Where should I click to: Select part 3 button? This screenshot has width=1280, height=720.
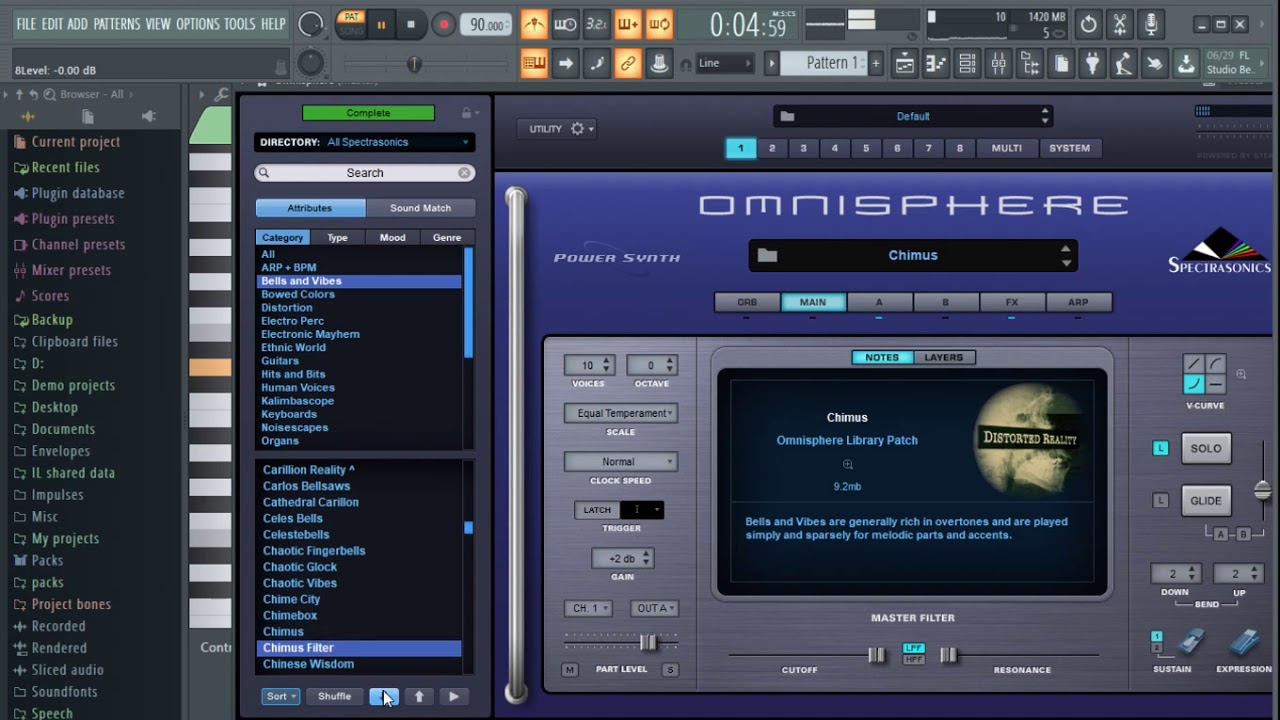coord(803,148)
